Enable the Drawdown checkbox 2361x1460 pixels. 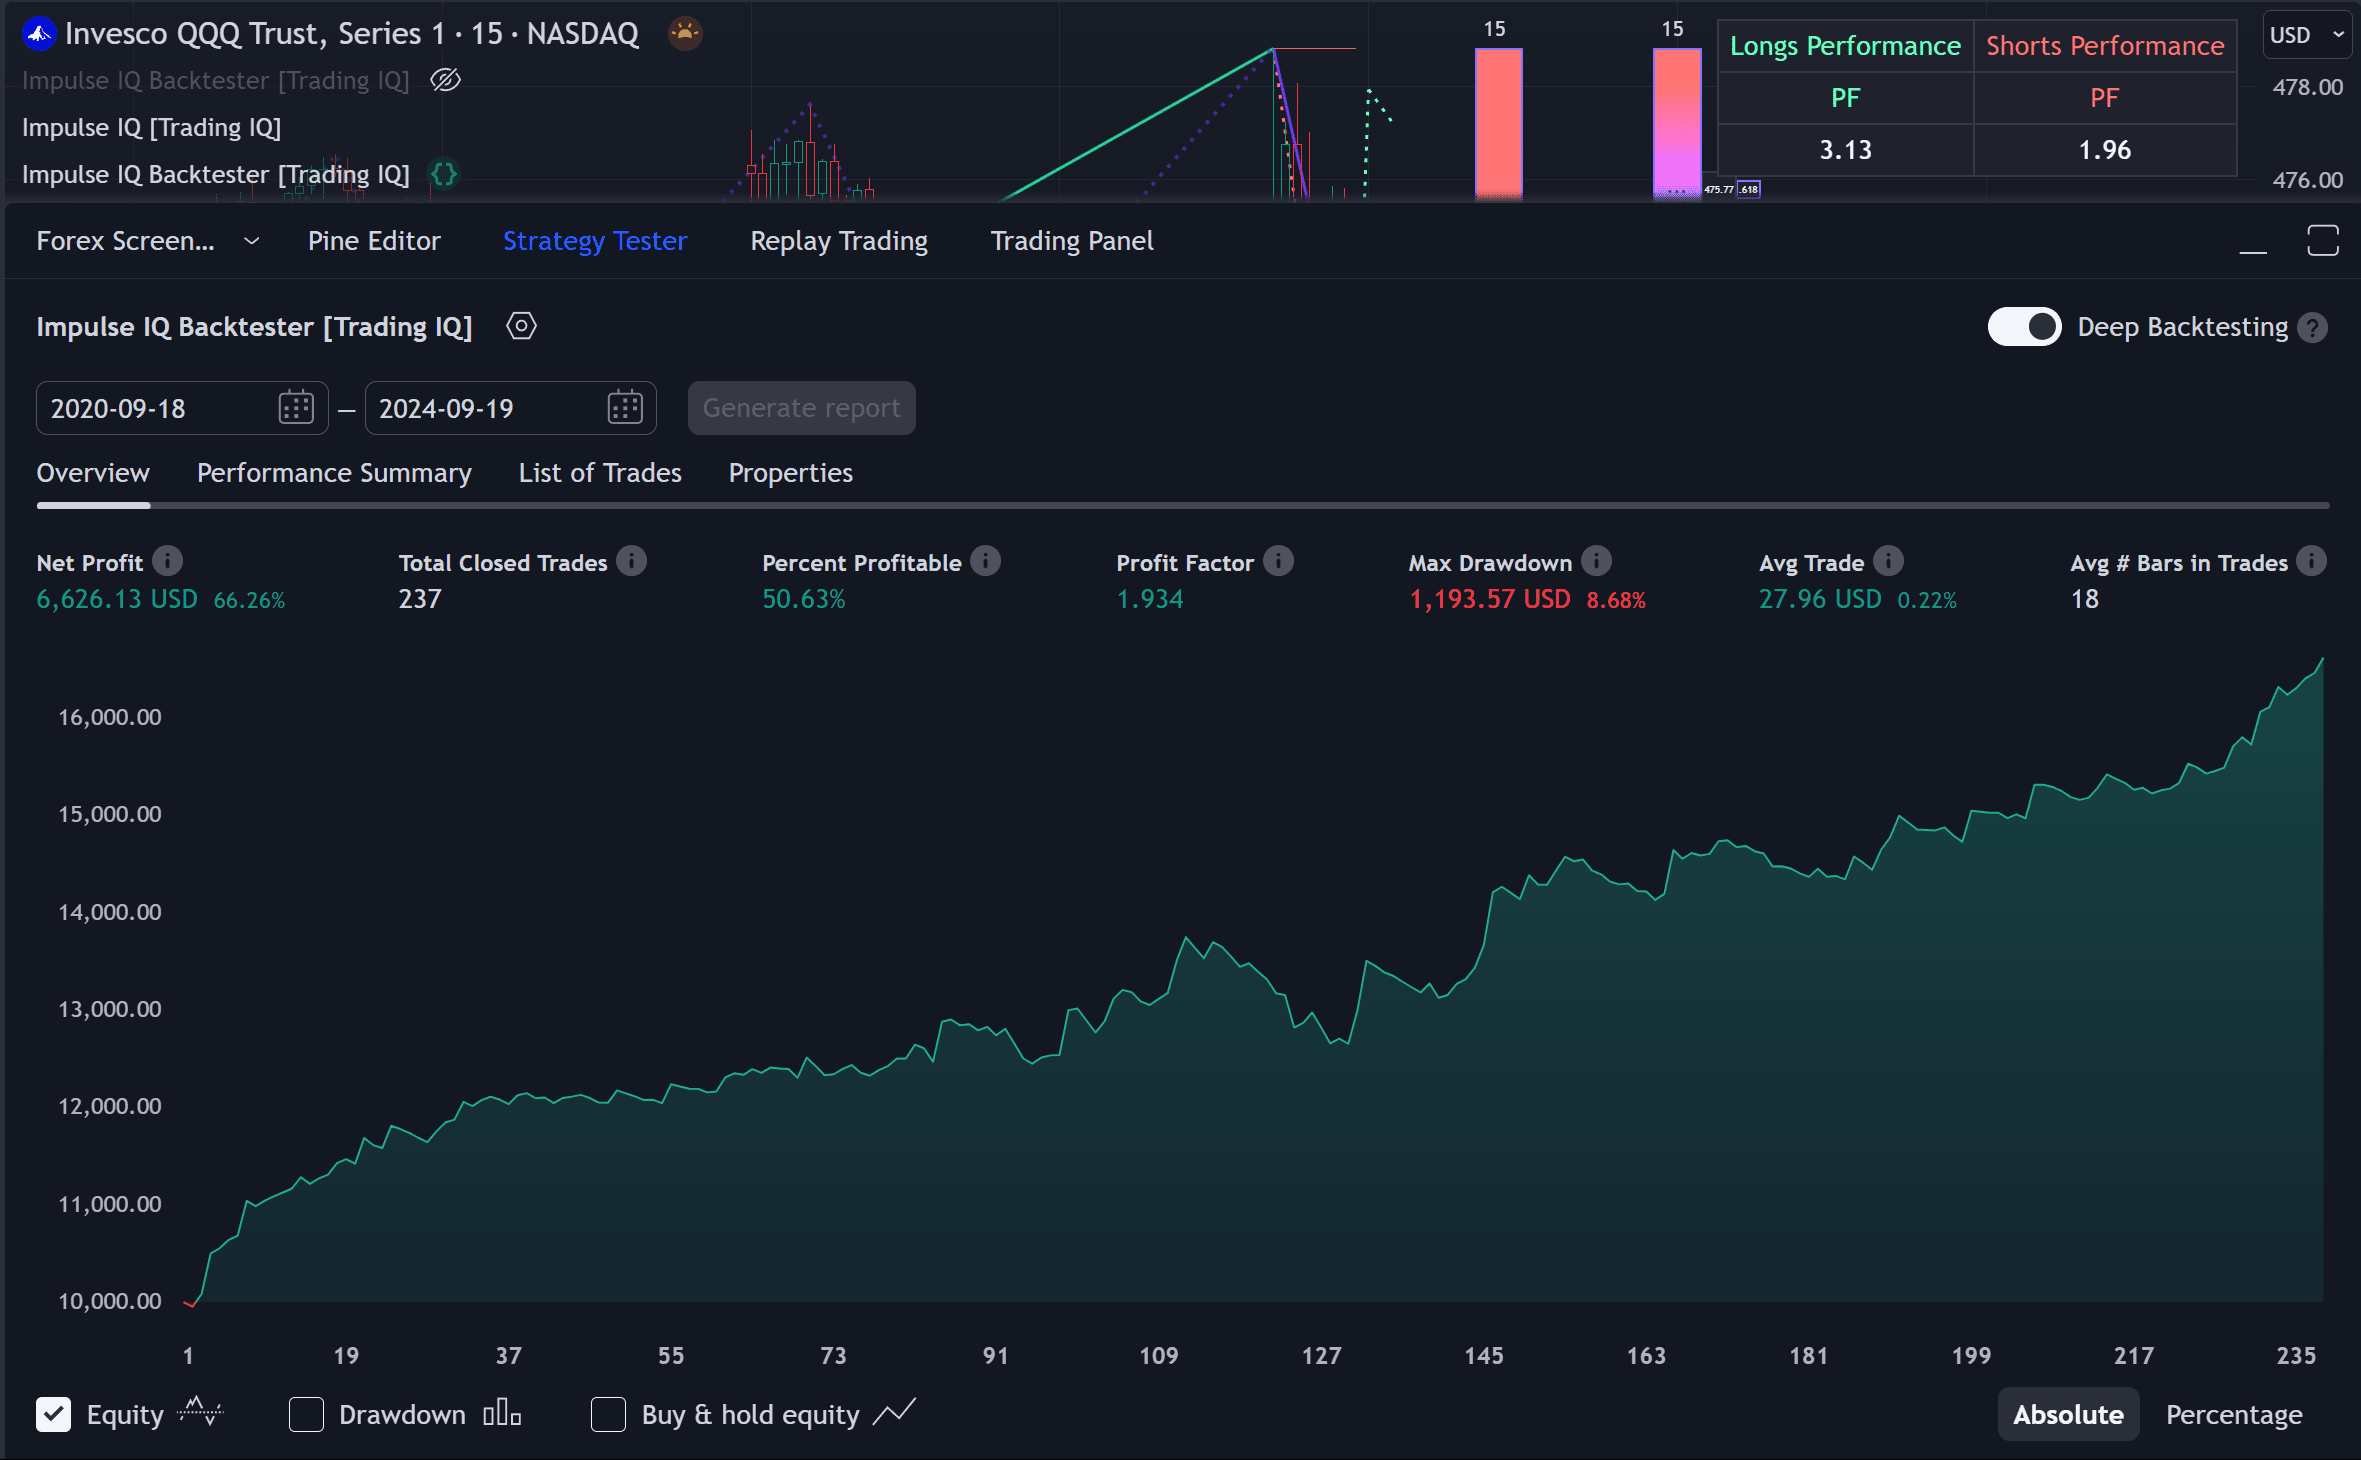(306, 1414)
